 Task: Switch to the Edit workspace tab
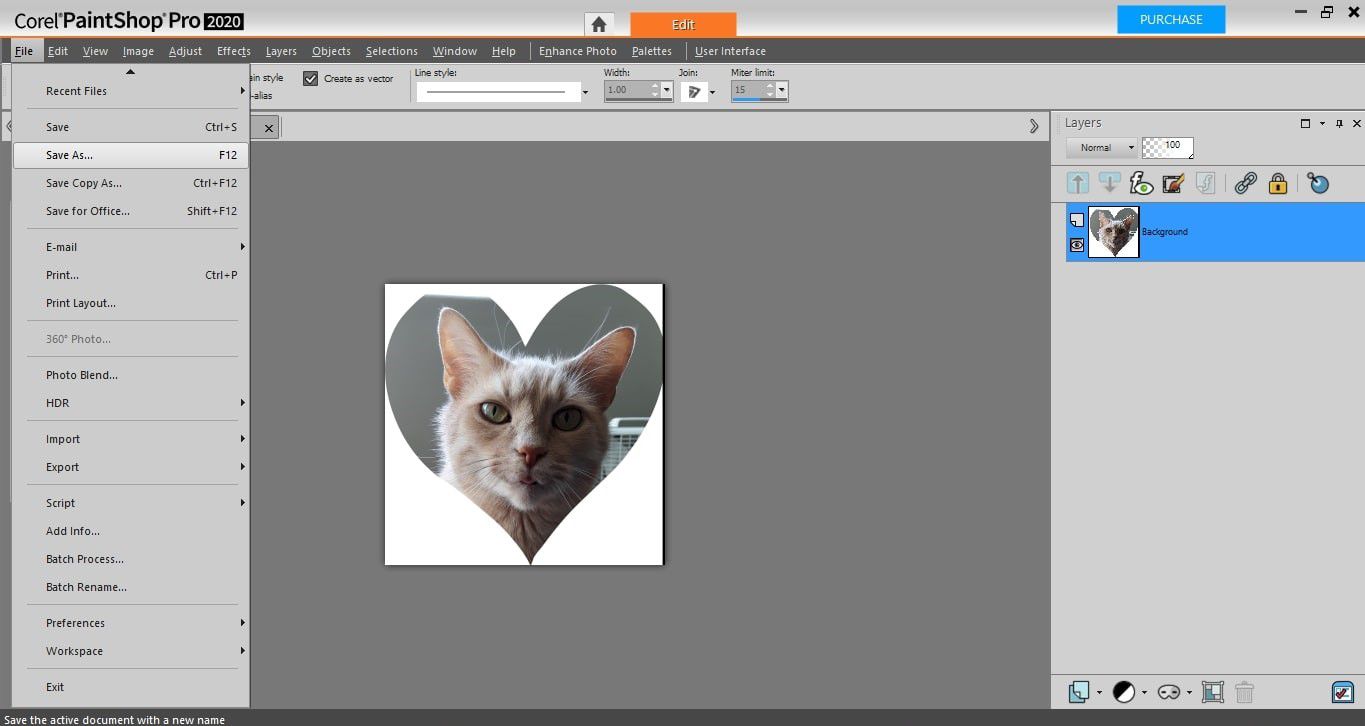[x=683, y=24]
